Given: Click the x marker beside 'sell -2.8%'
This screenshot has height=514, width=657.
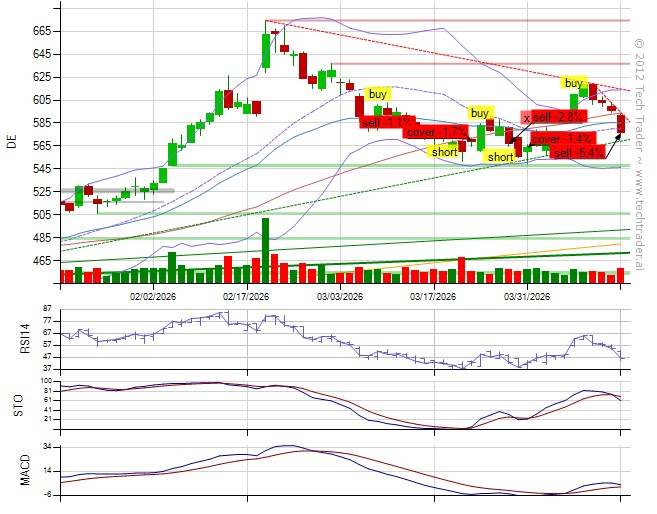Looking at the screenshot, I should point(527,118).
